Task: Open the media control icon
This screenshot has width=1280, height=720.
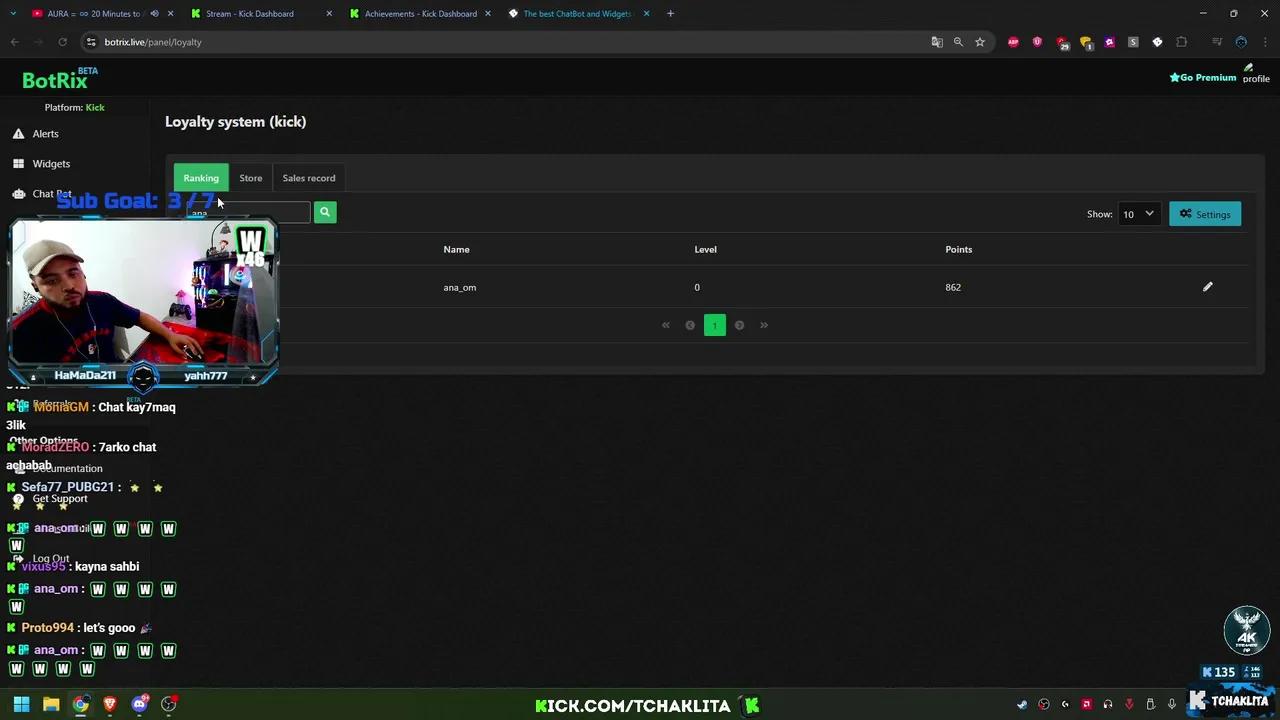Action: tap(1217, 42)
